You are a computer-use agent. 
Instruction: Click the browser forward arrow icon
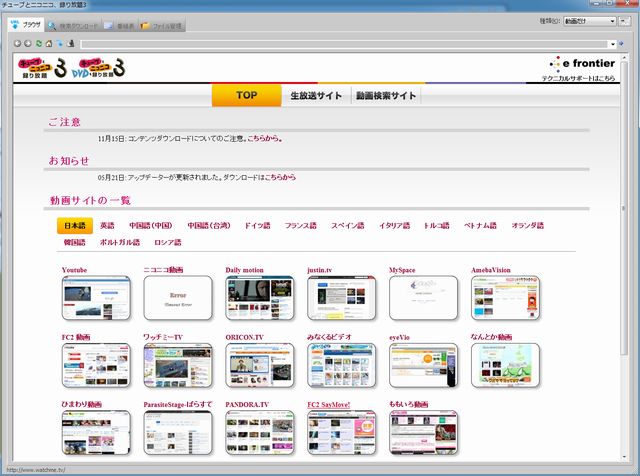click(28, 43)
